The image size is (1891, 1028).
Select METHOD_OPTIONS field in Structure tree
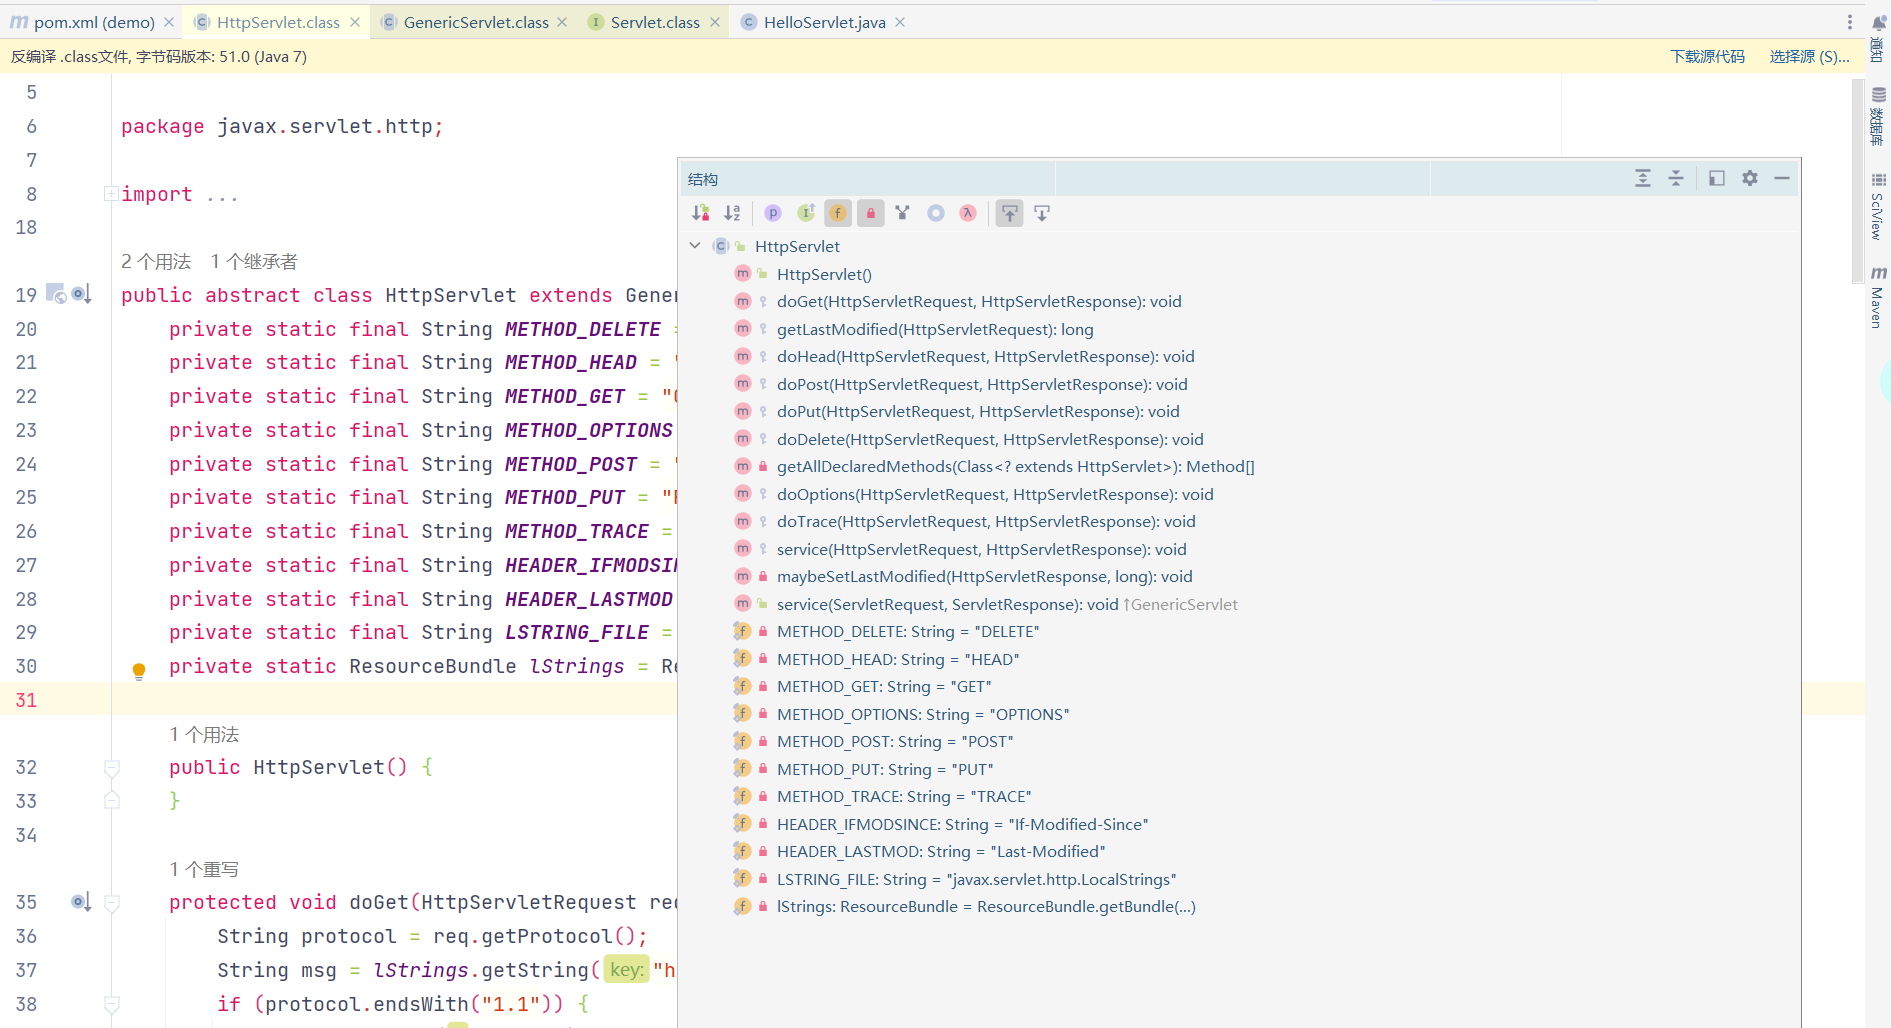click(923, 714)
